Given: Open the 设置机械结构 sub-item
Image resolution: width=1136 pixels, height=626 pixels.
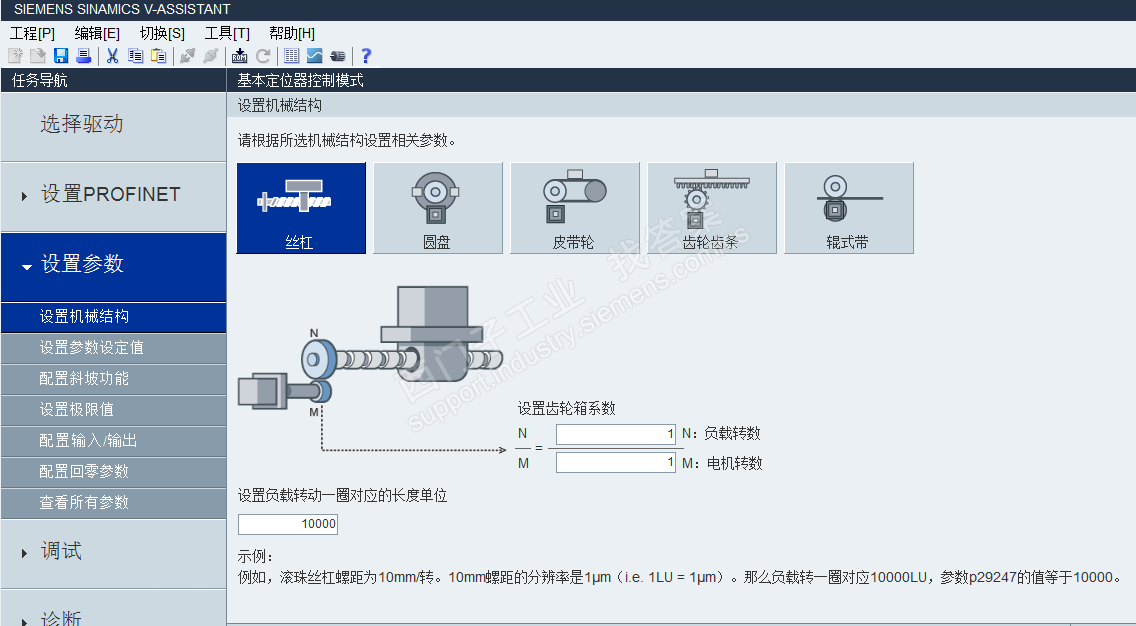Looking at the screenshot, I should [x=114, y=317].
